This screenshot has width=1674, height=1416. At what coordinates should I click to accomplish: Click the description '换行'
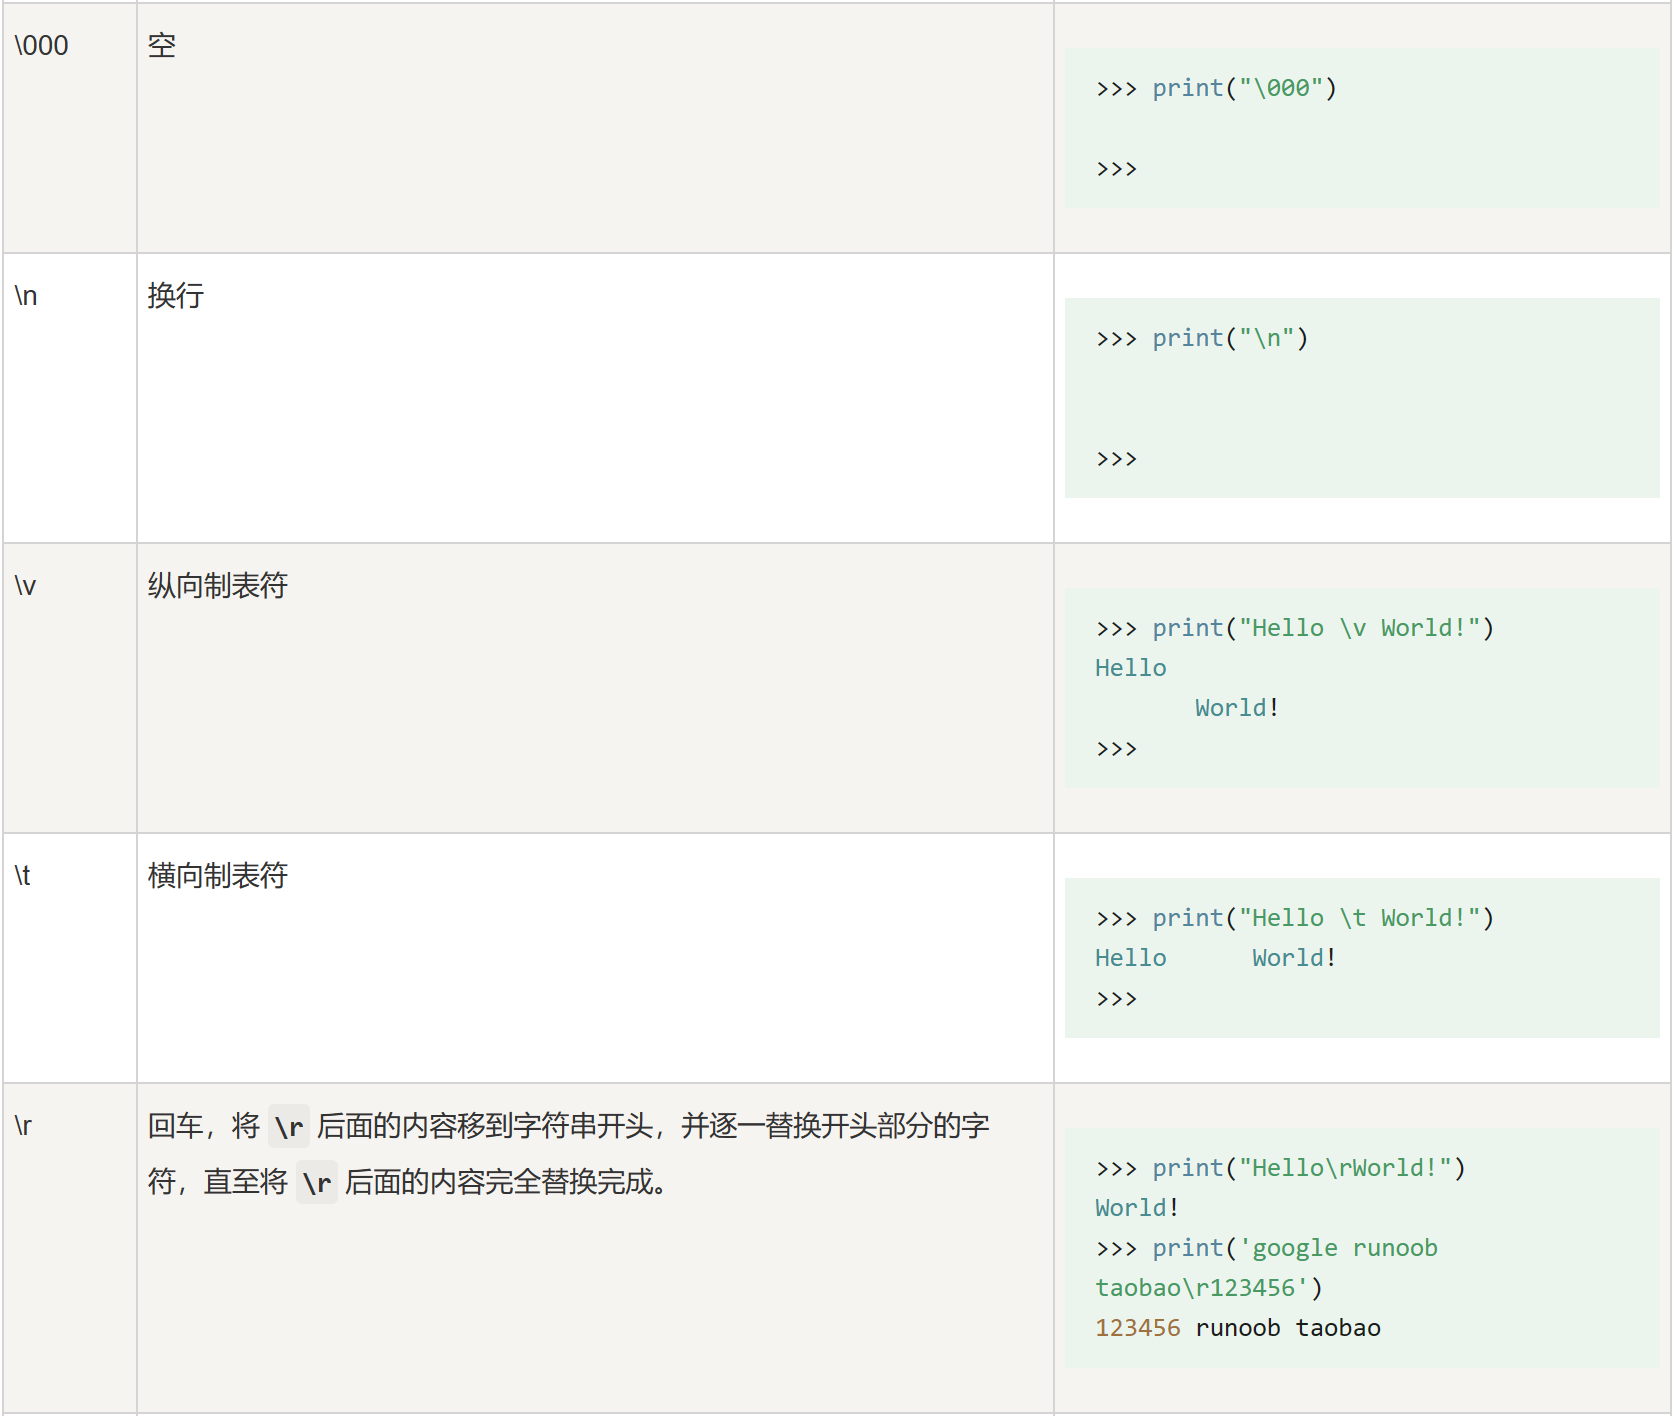[176, 296]
